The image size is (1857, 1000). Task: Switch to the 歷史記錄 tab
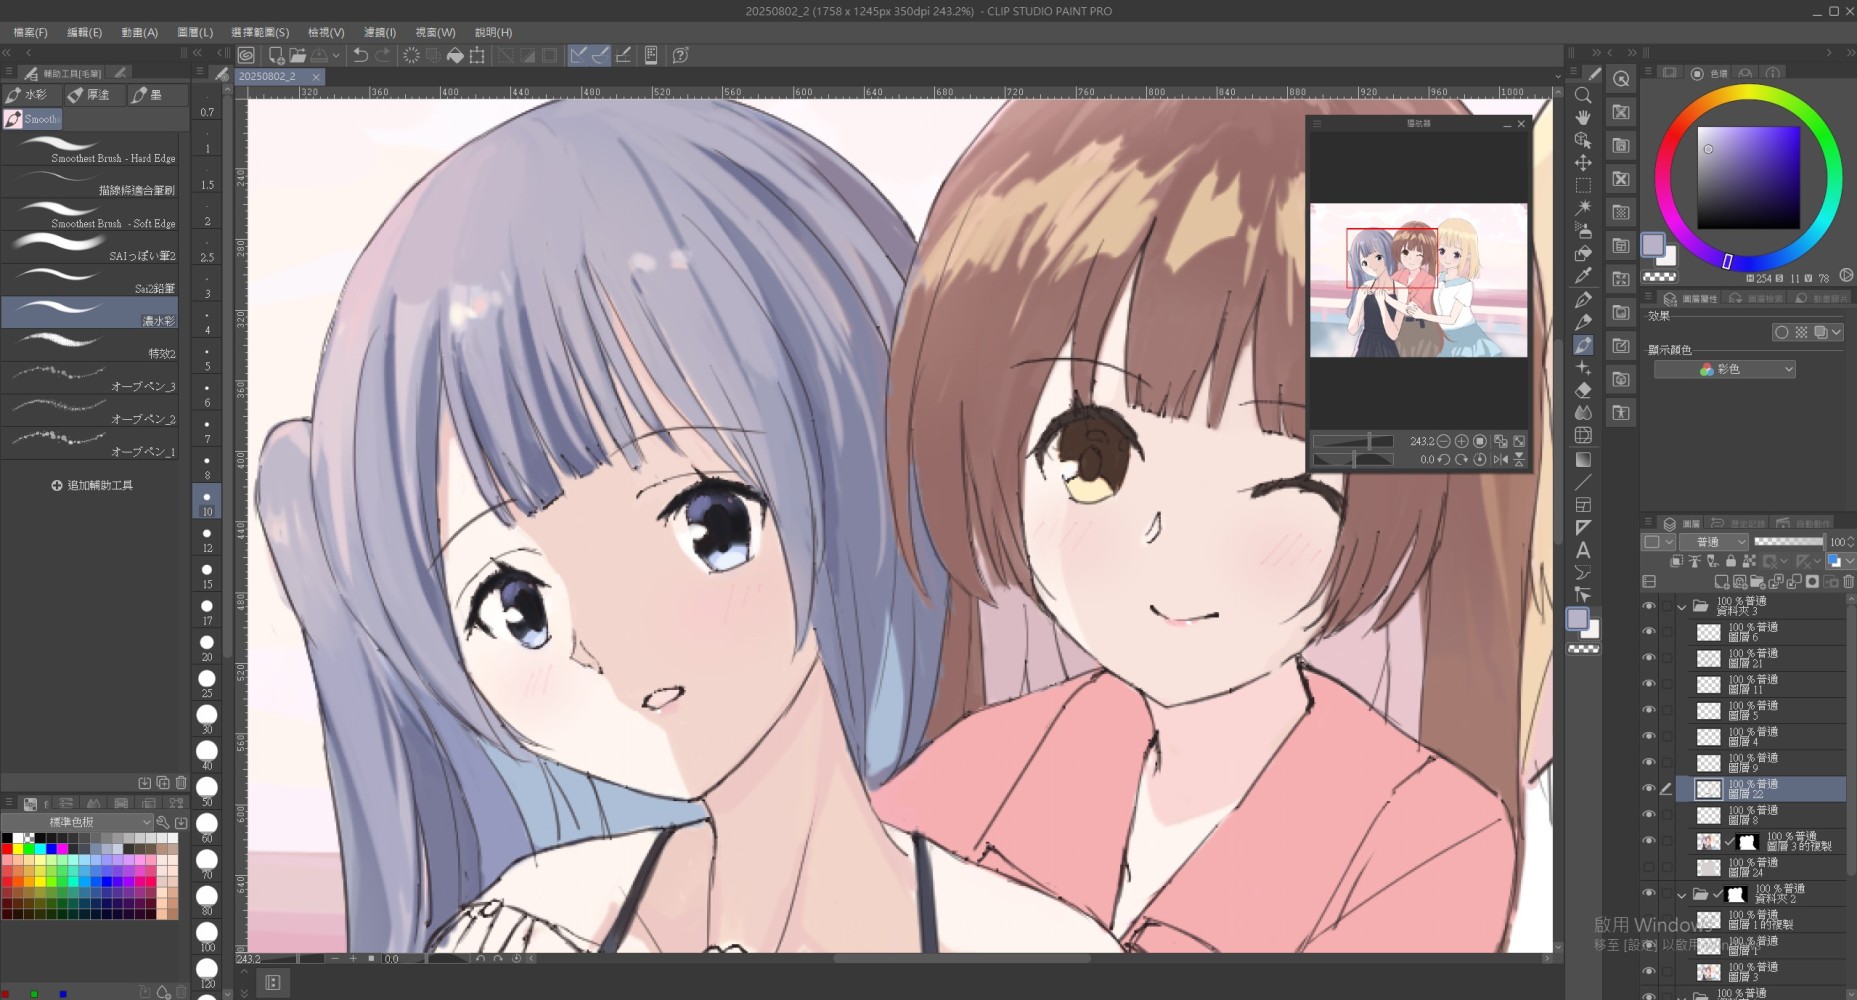[1737, 523]
